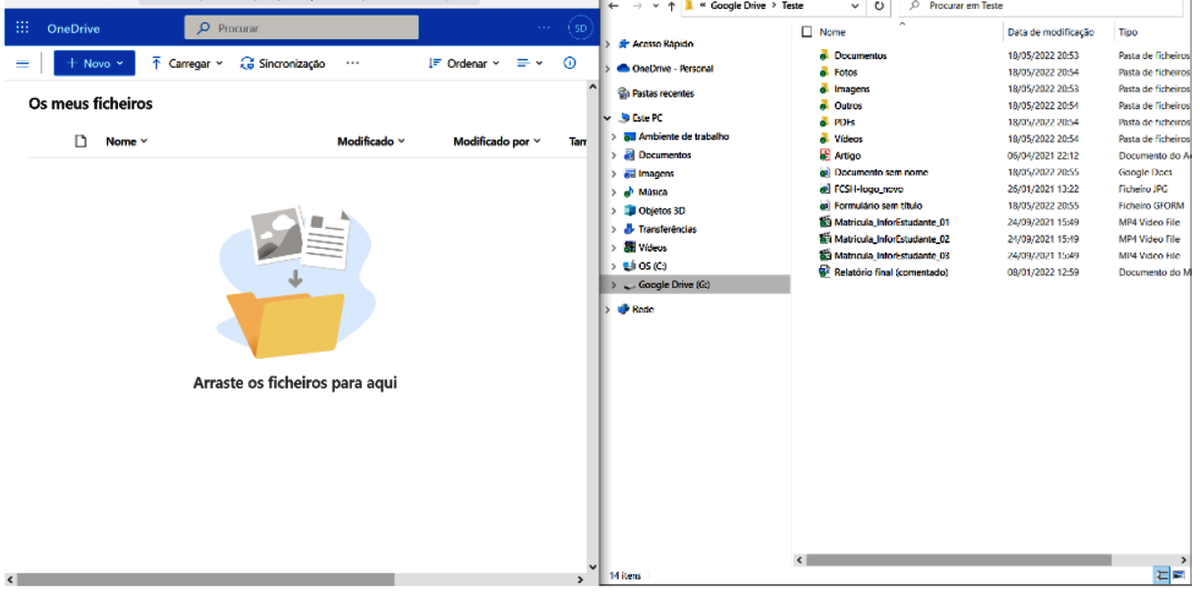The image size is (1200, 592).
Task: Refresh the Explorer folder view
Action: coord(879,6)
